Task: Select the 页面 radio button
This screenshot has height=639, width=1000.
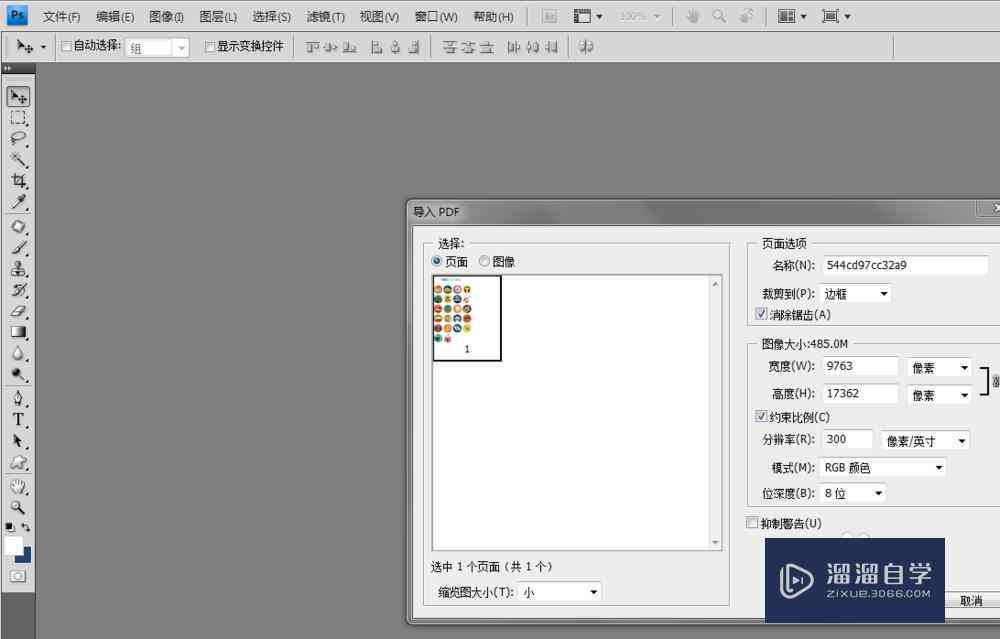Action: [437, 261]
